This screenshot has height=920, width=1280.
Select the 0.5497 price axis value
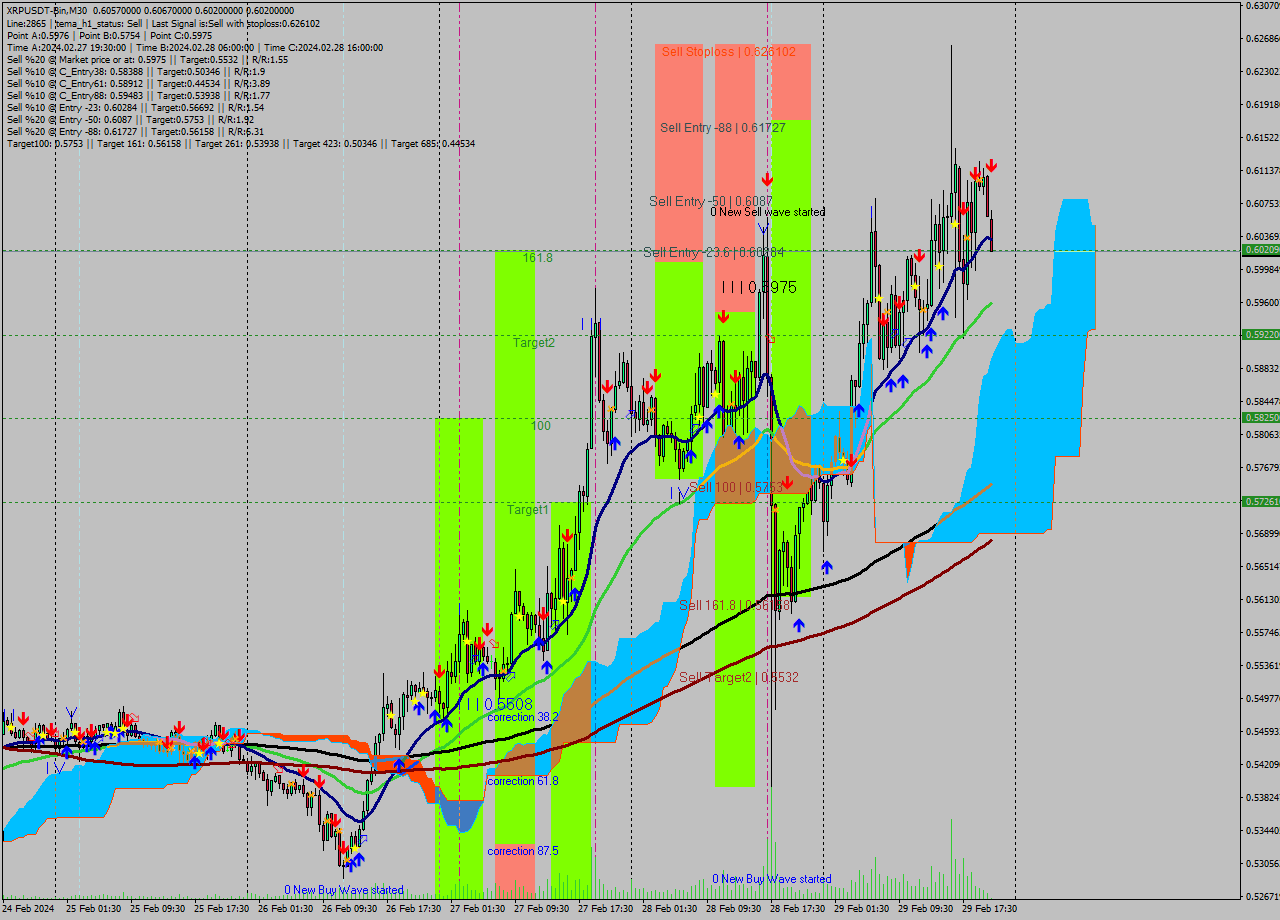(1263, 699)
